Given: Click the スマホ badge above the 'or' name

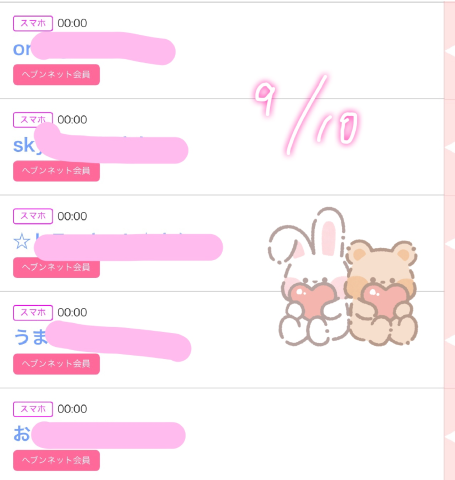Looking at the screenshot, I should coord(33,23).
